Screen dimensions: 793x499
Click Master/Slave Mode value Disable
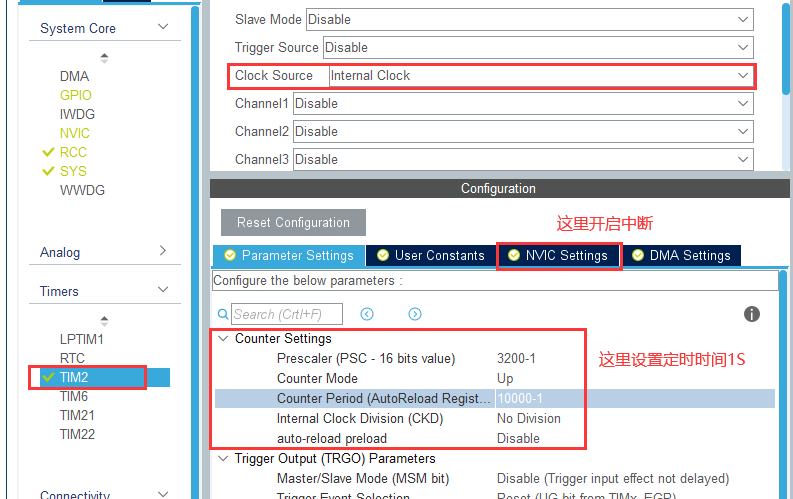pyautogui.click(x=613, y=478)
